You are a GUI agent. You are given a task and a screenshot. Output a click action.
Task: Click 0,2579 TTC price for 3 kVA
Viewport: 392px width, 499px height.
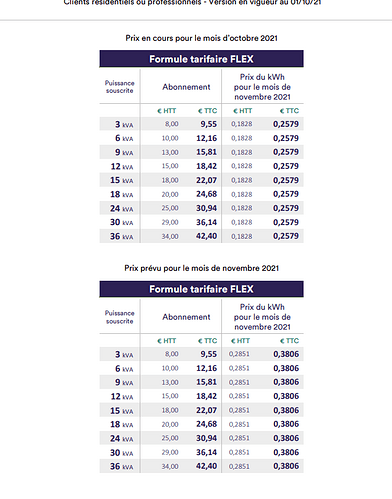pos(286,124)
